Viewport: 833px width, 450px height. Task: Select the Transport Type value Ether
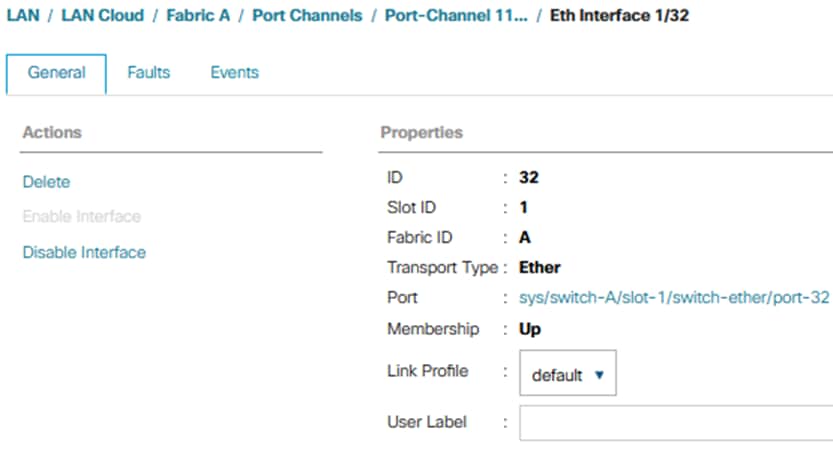[x=539, y=267]
